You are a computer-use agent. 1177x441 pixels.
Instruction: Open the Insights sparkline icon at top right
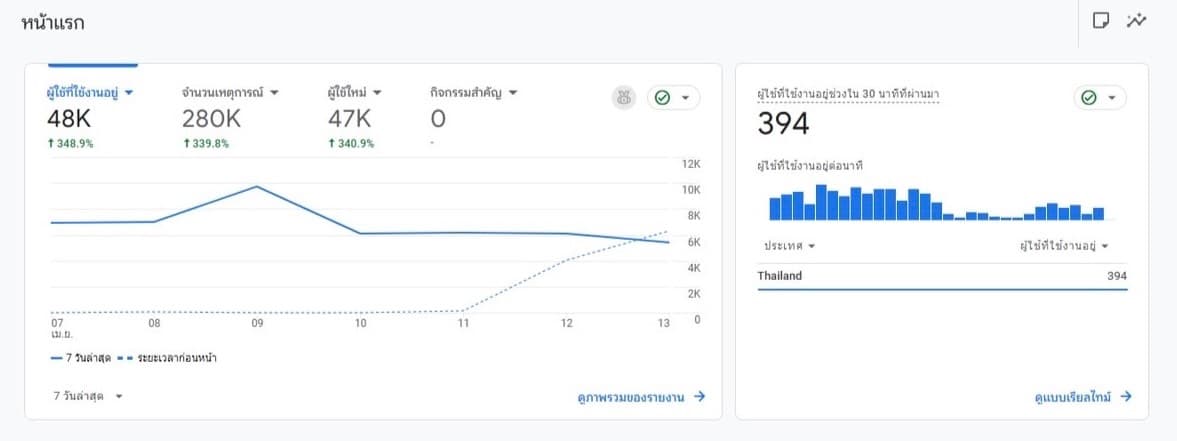[x=1135, y=21]
